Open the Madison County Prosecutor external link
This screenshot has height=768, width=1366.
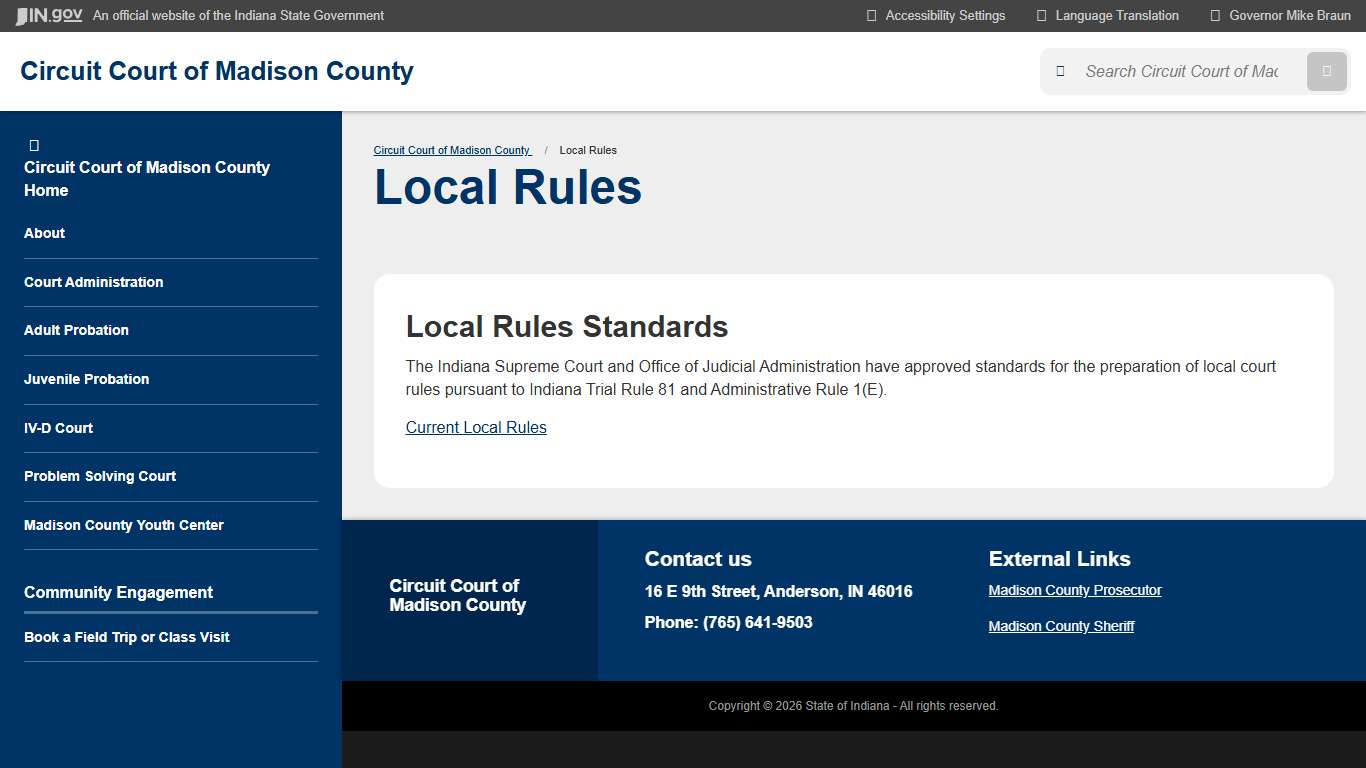click(1074, 590)
